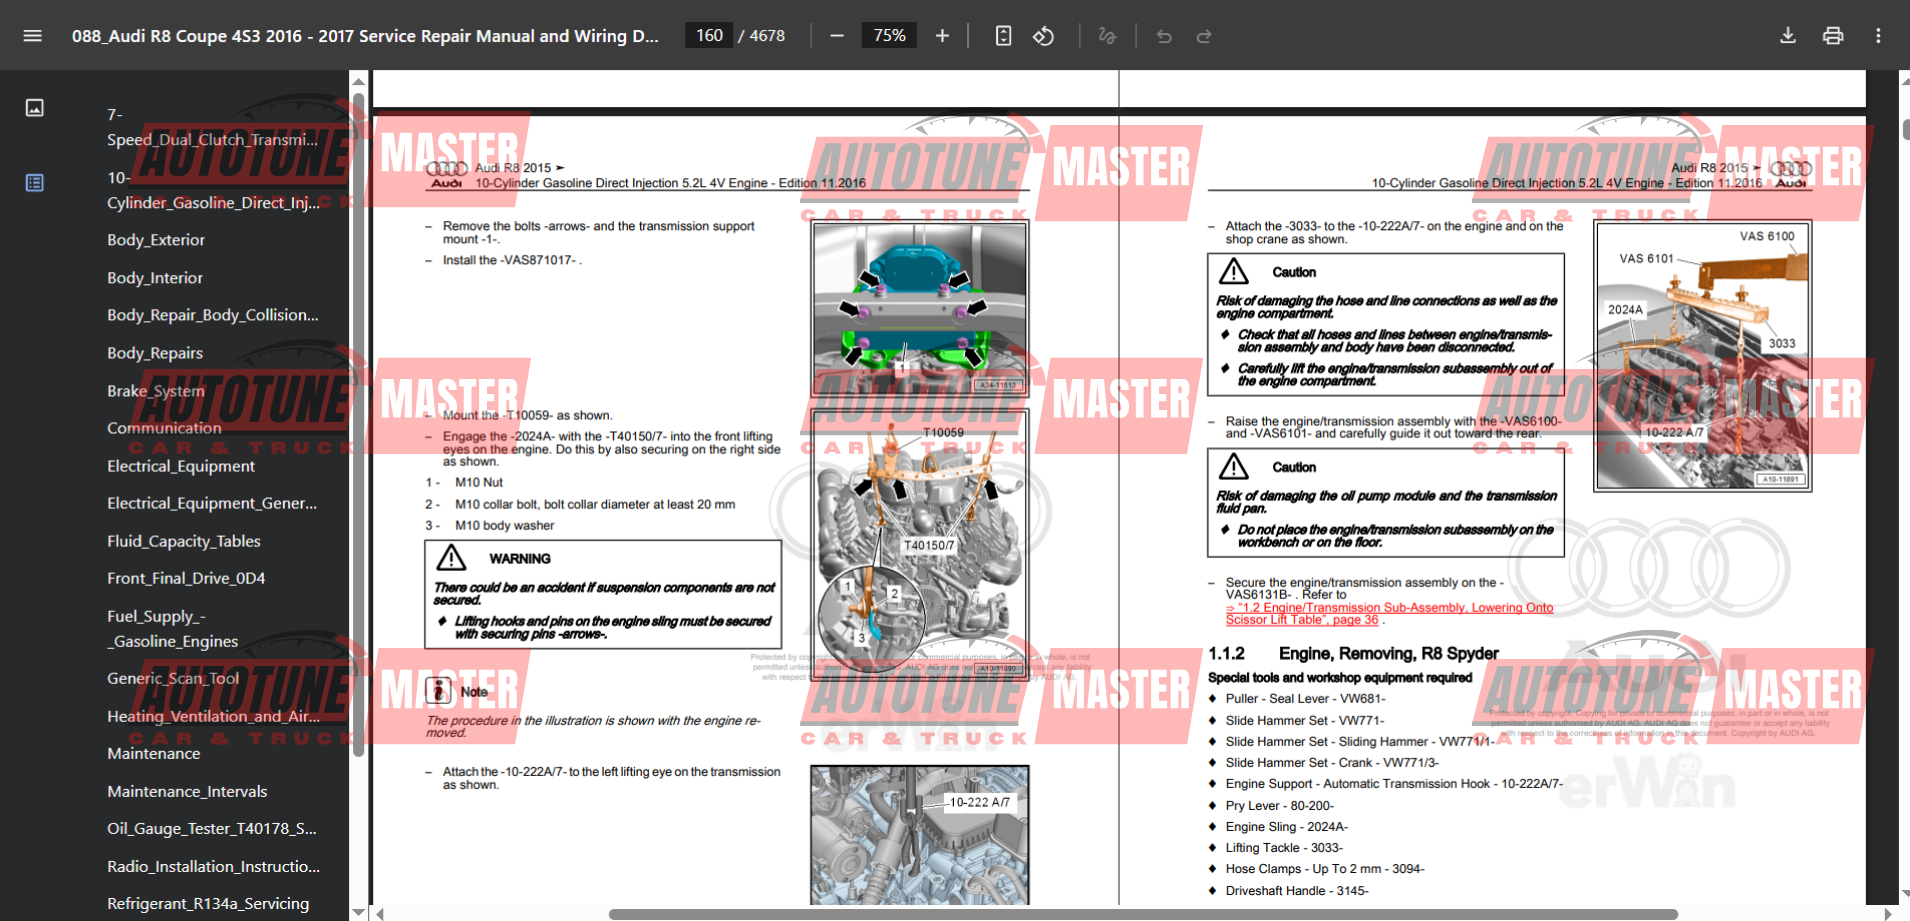Open the more actions menu
Screen dimensions: 1910x921
tap(1878, 36)
